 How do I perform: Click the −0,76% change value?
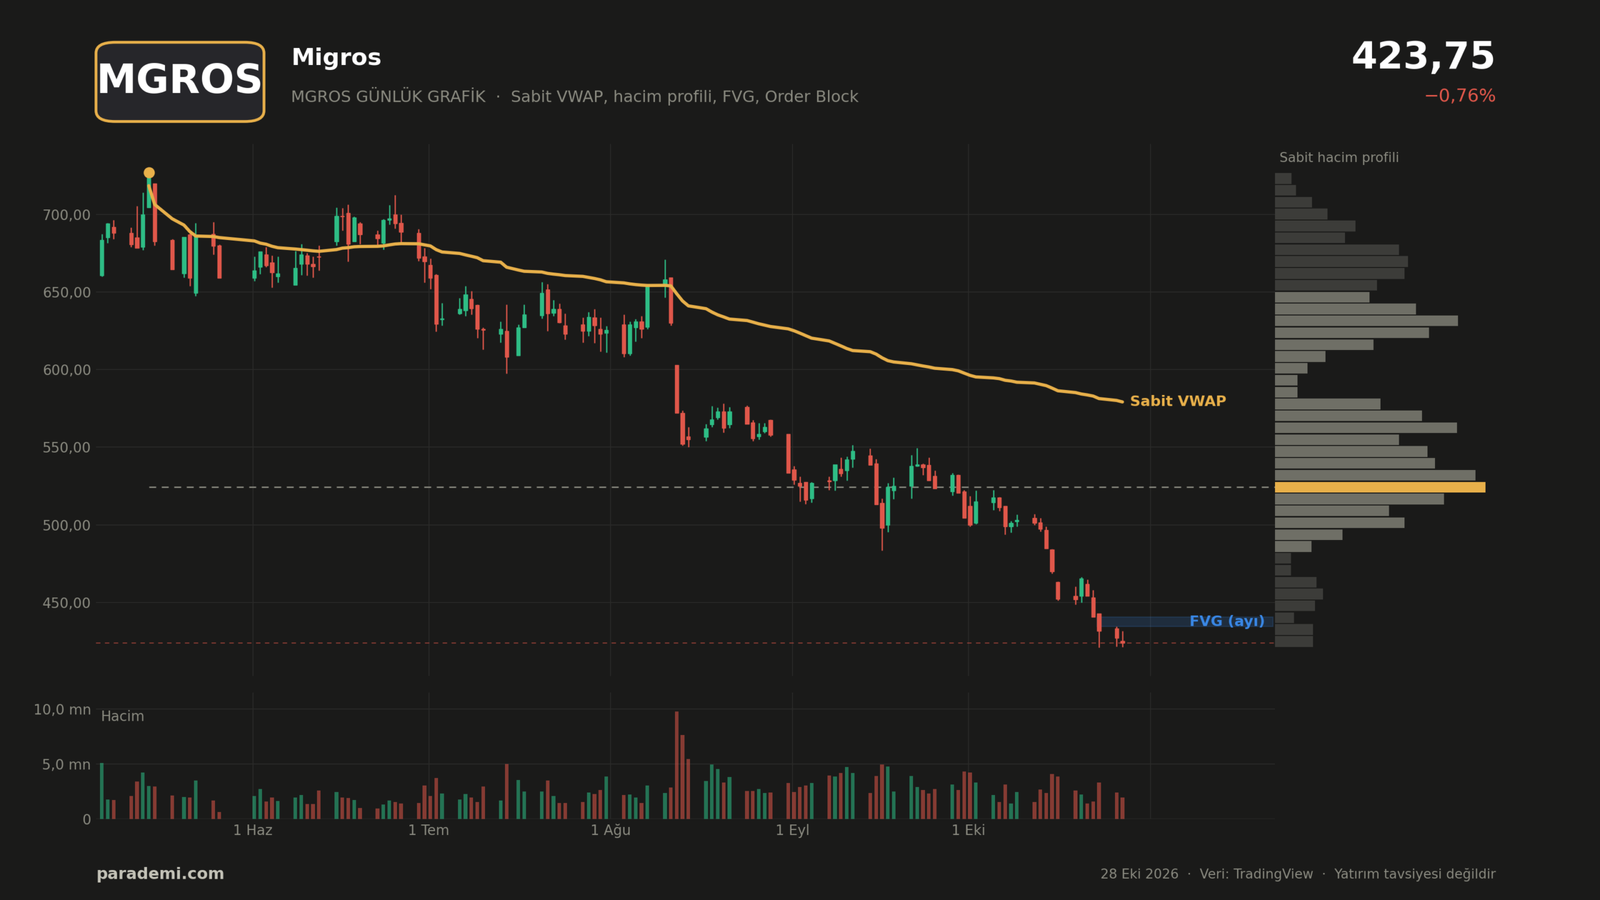tap(1460, 96)
